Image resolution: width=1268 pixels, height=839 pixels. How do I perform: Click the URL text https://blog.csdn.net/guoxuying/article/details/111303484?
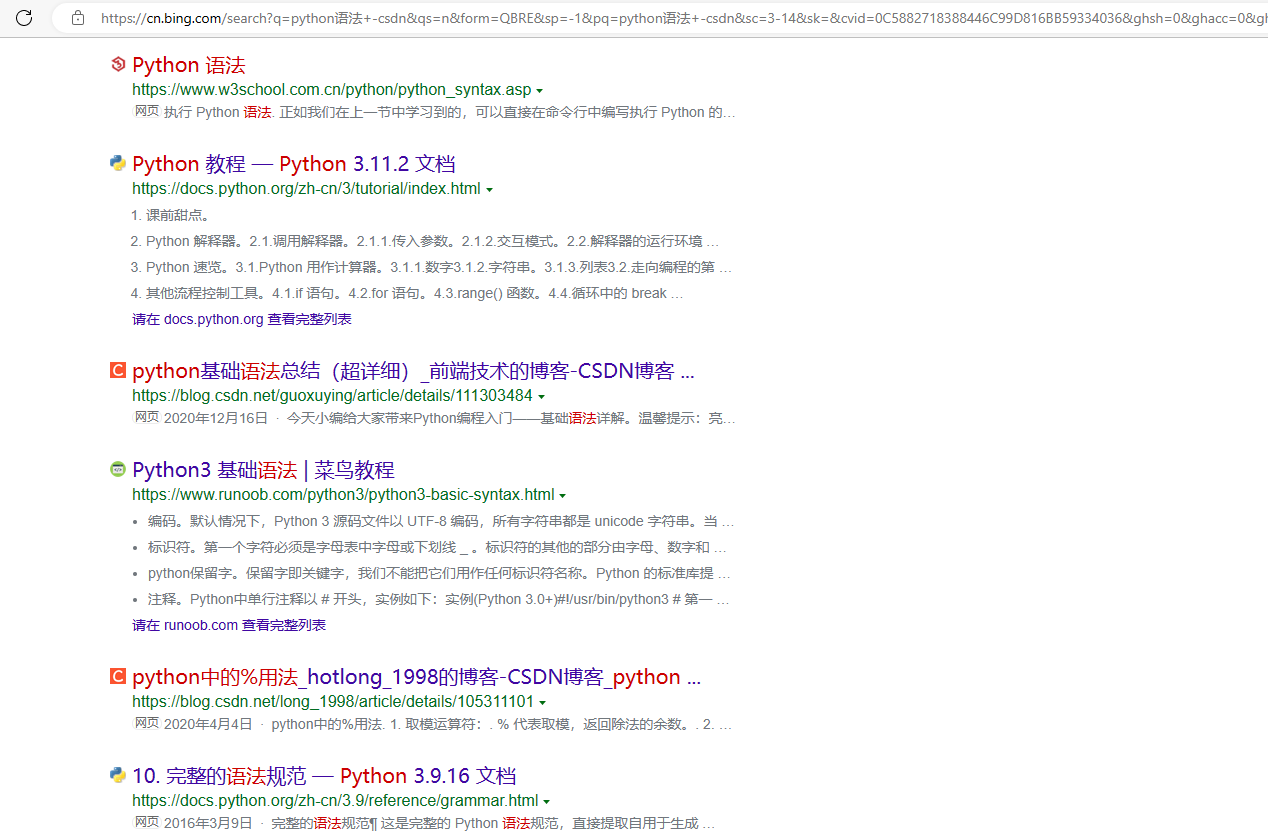pyautogui.click(x=332, y=396)
